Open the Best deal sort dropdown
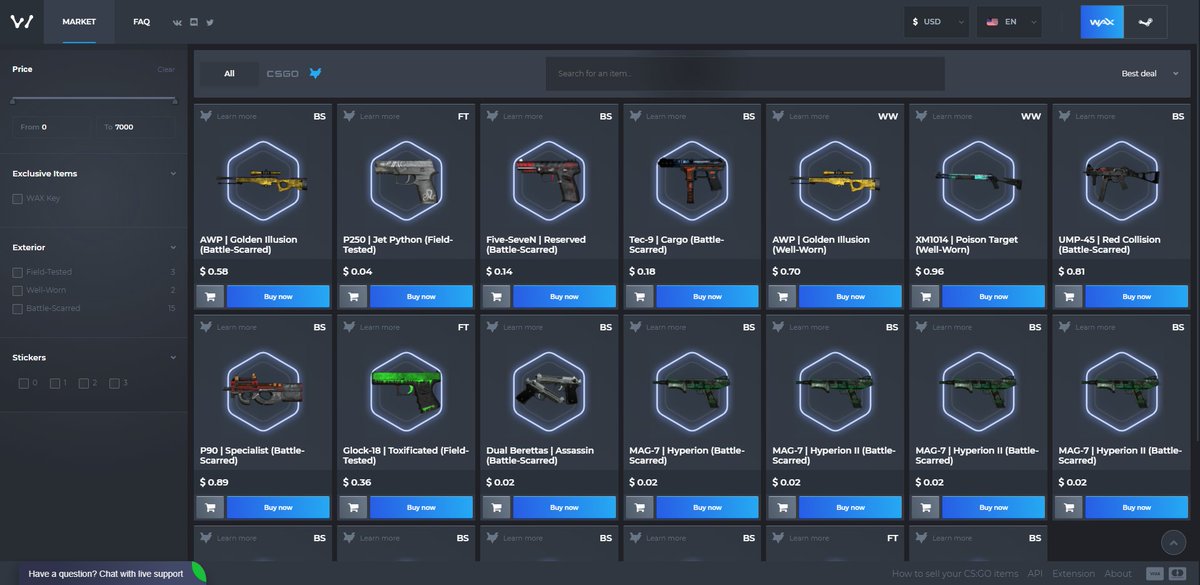Viewport: 1200px width, 585px height. [1151, 73]
